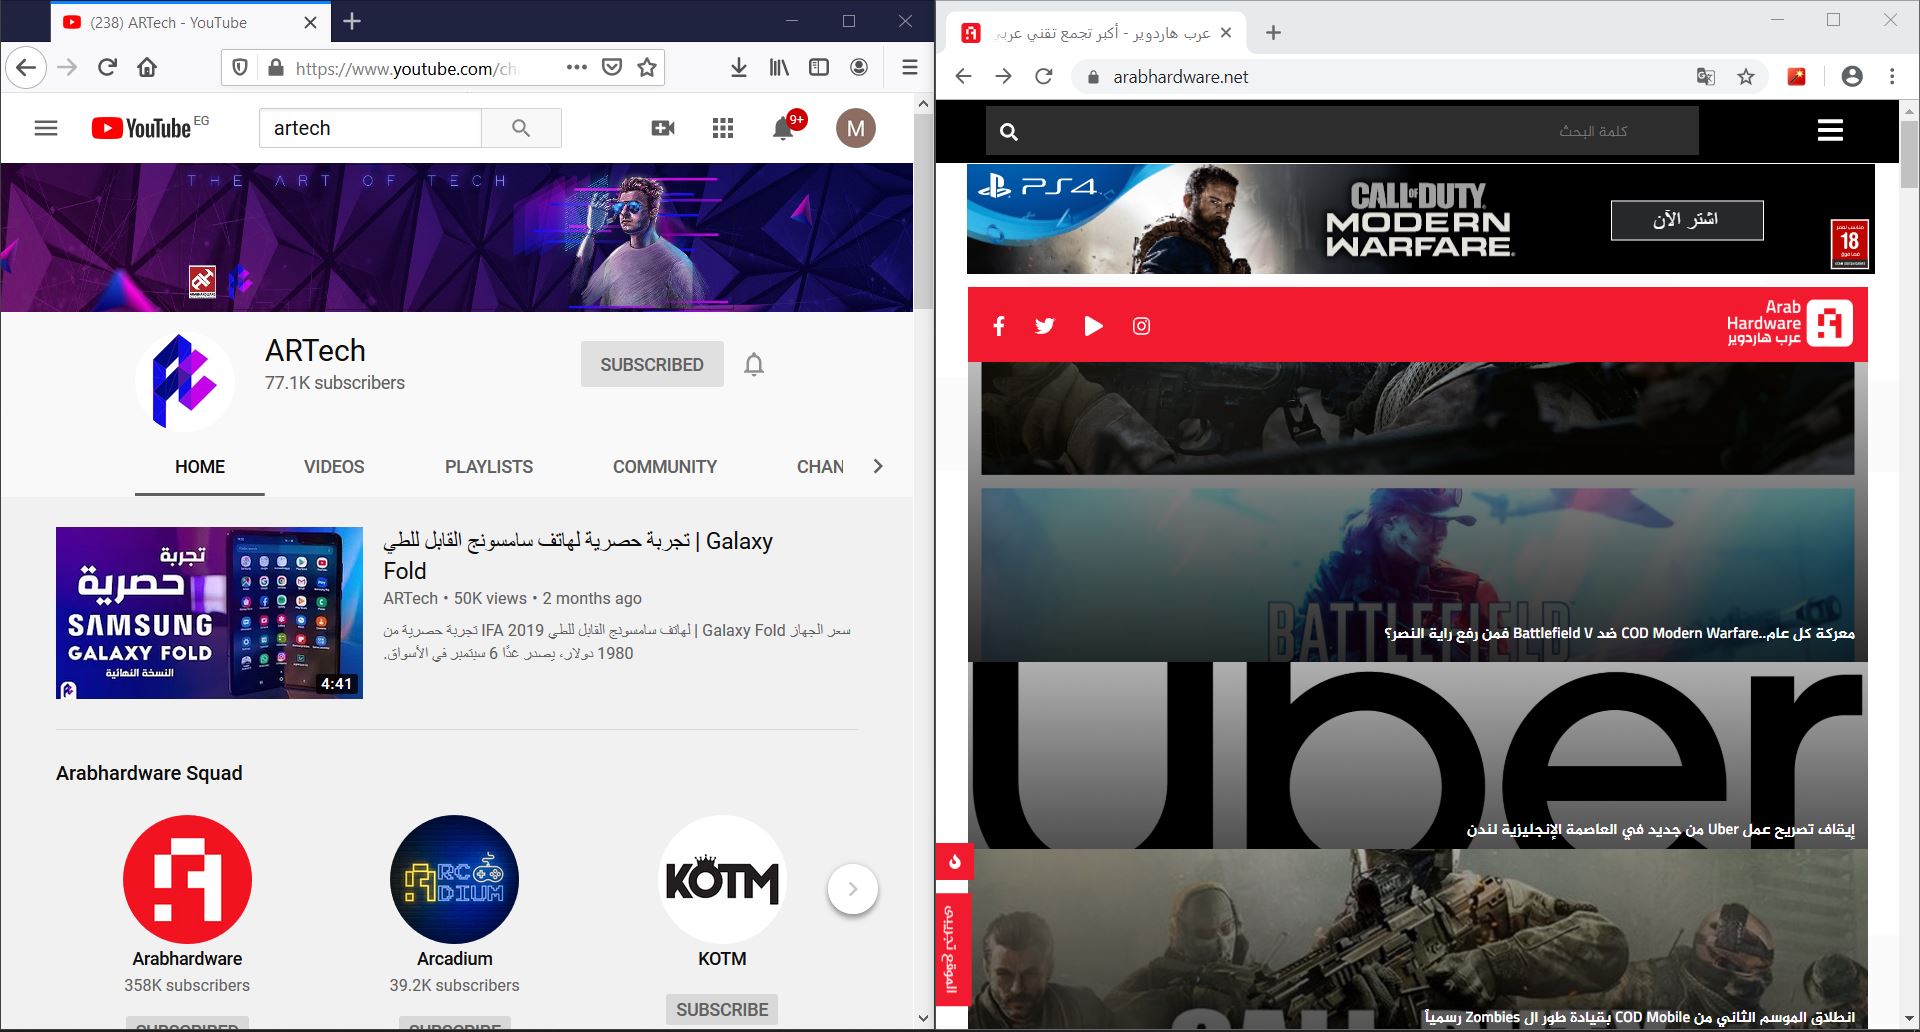Bookmark arabhardware.net with Chrome star
The image size is (1920, 1032).
click(1746, 77)
